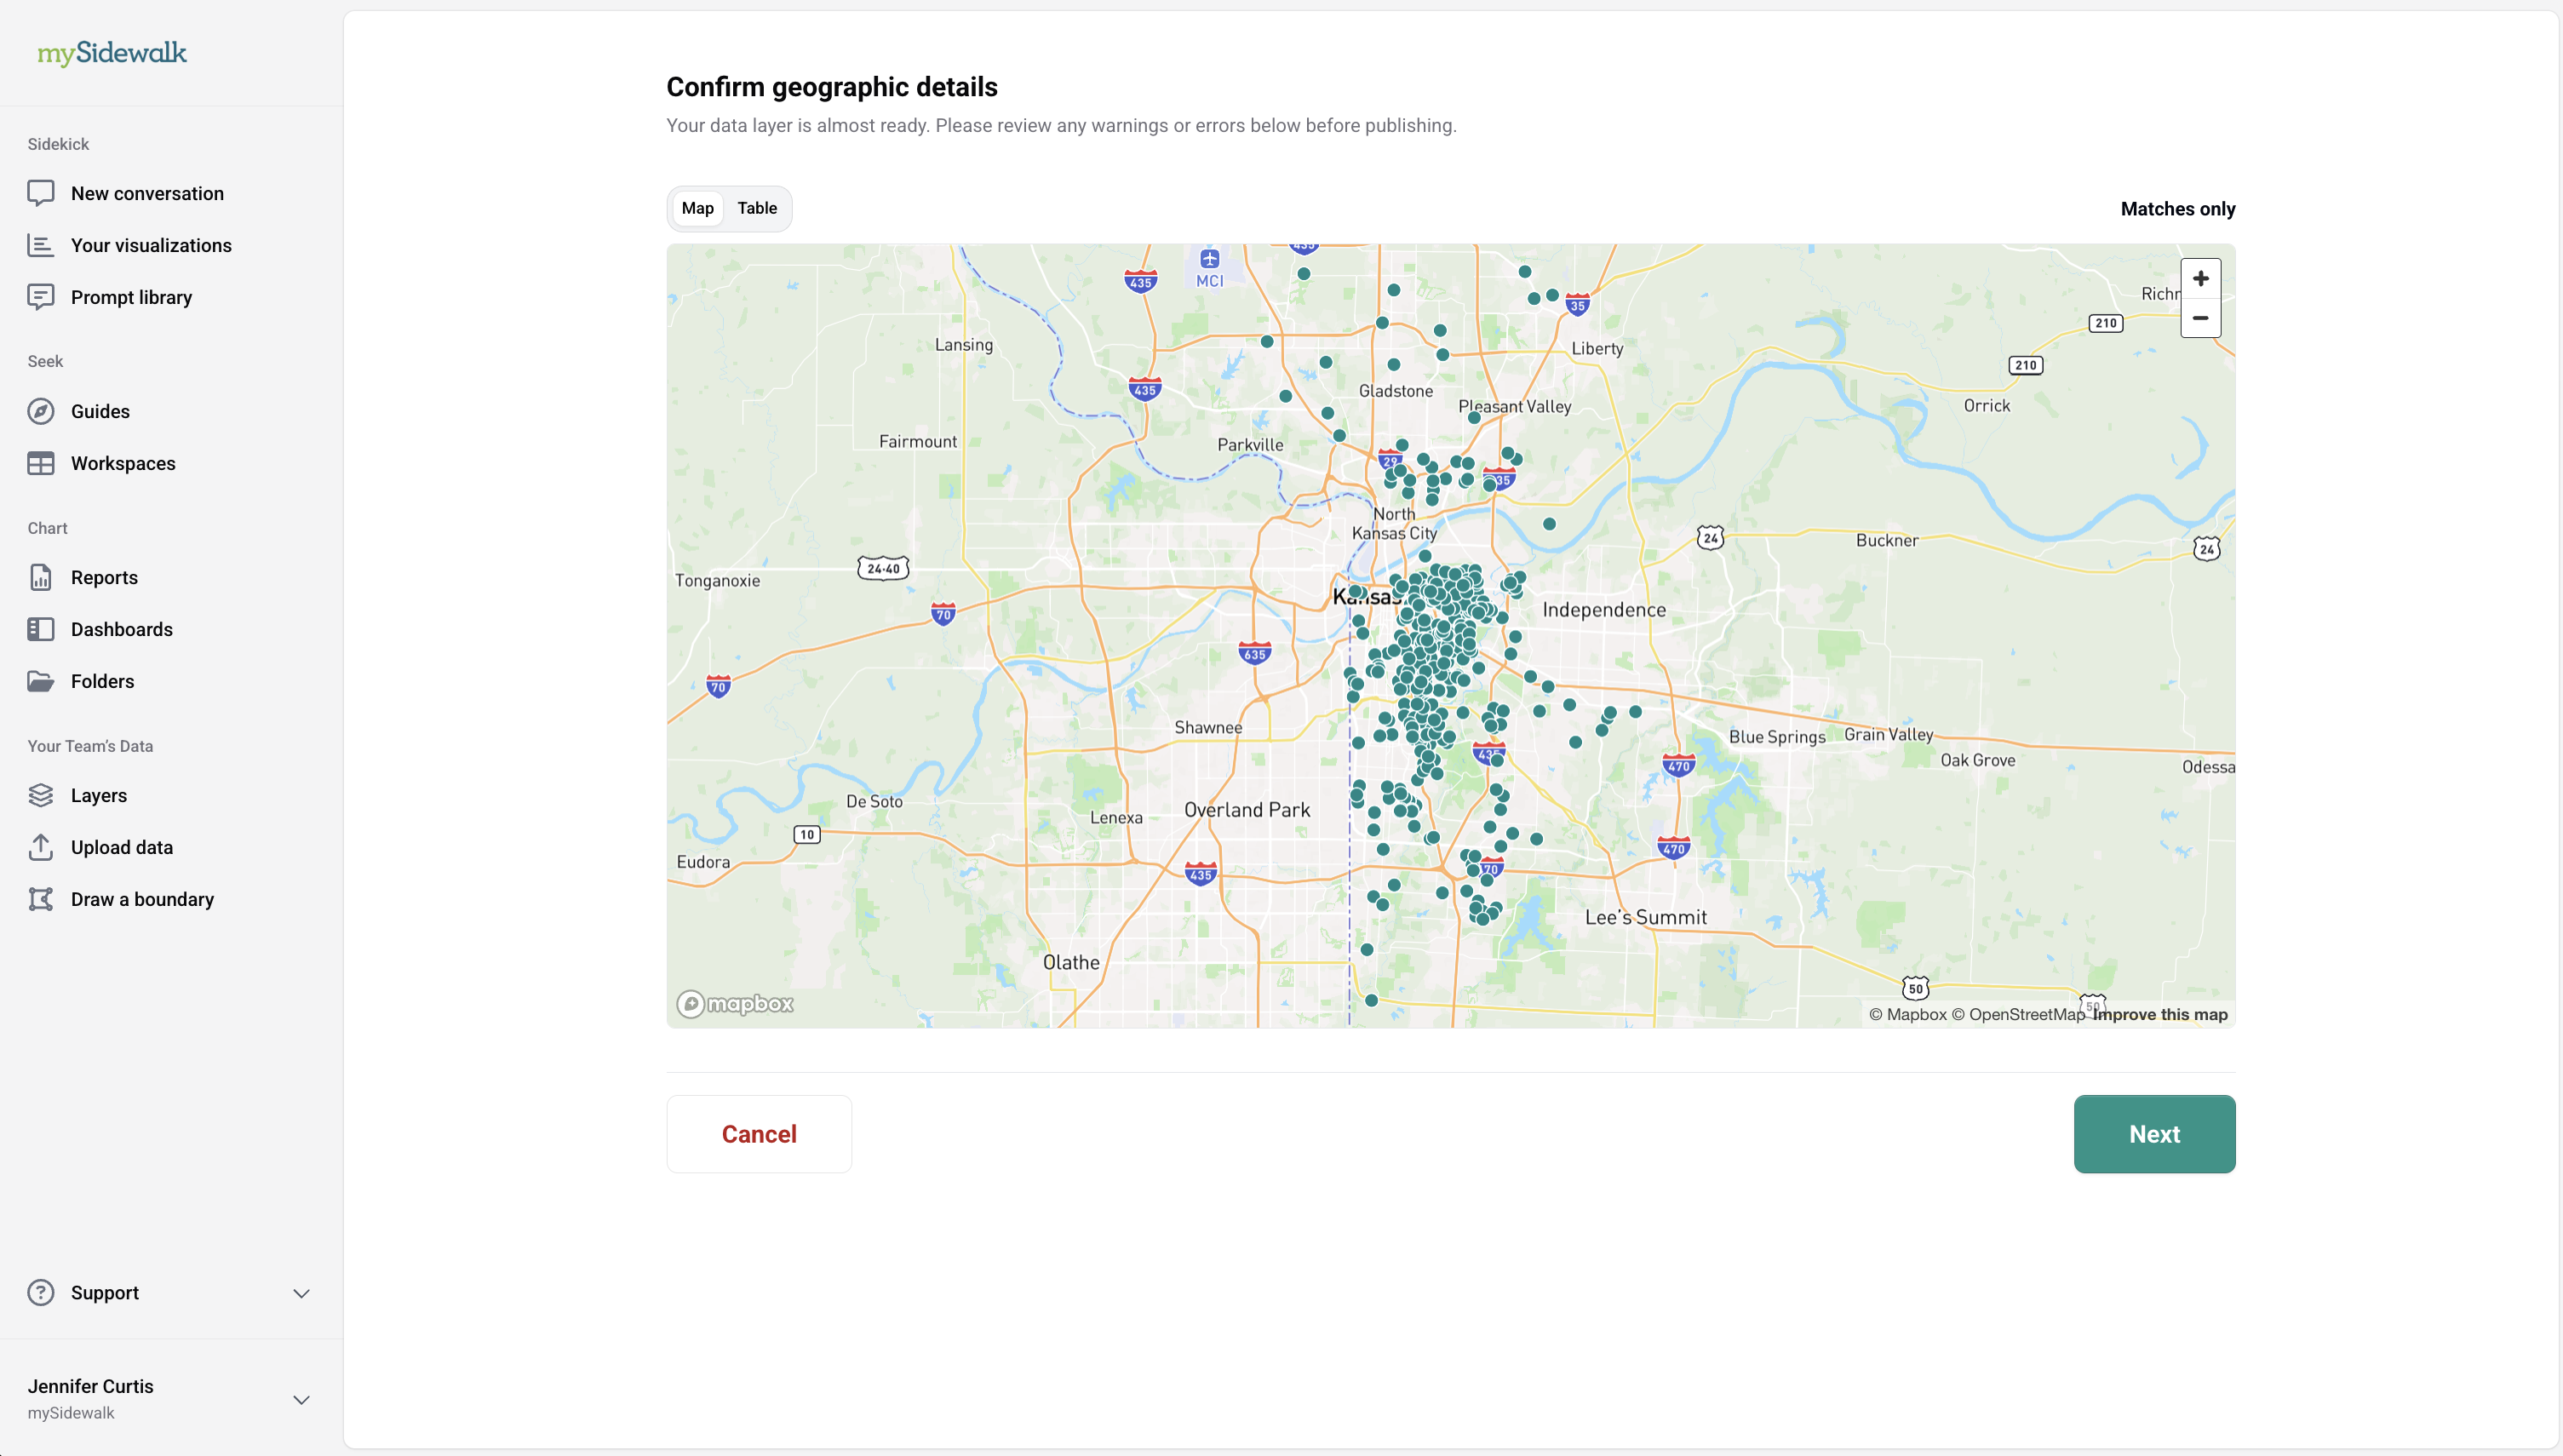
Task: Click the Upload data arrow icon
Action: pos(41,847)
